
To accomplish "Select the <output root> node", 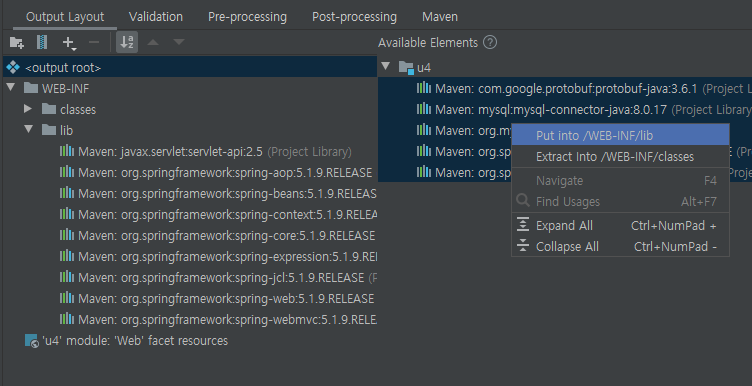I will [190, 68].
